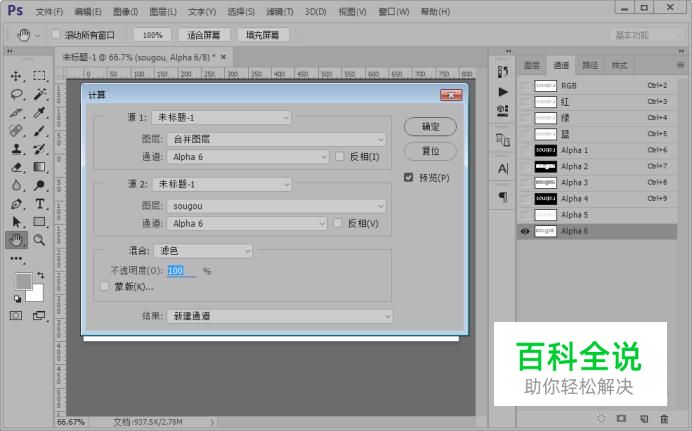Switch to the Layers panel tab
The image size is (692, 431).
532,66
